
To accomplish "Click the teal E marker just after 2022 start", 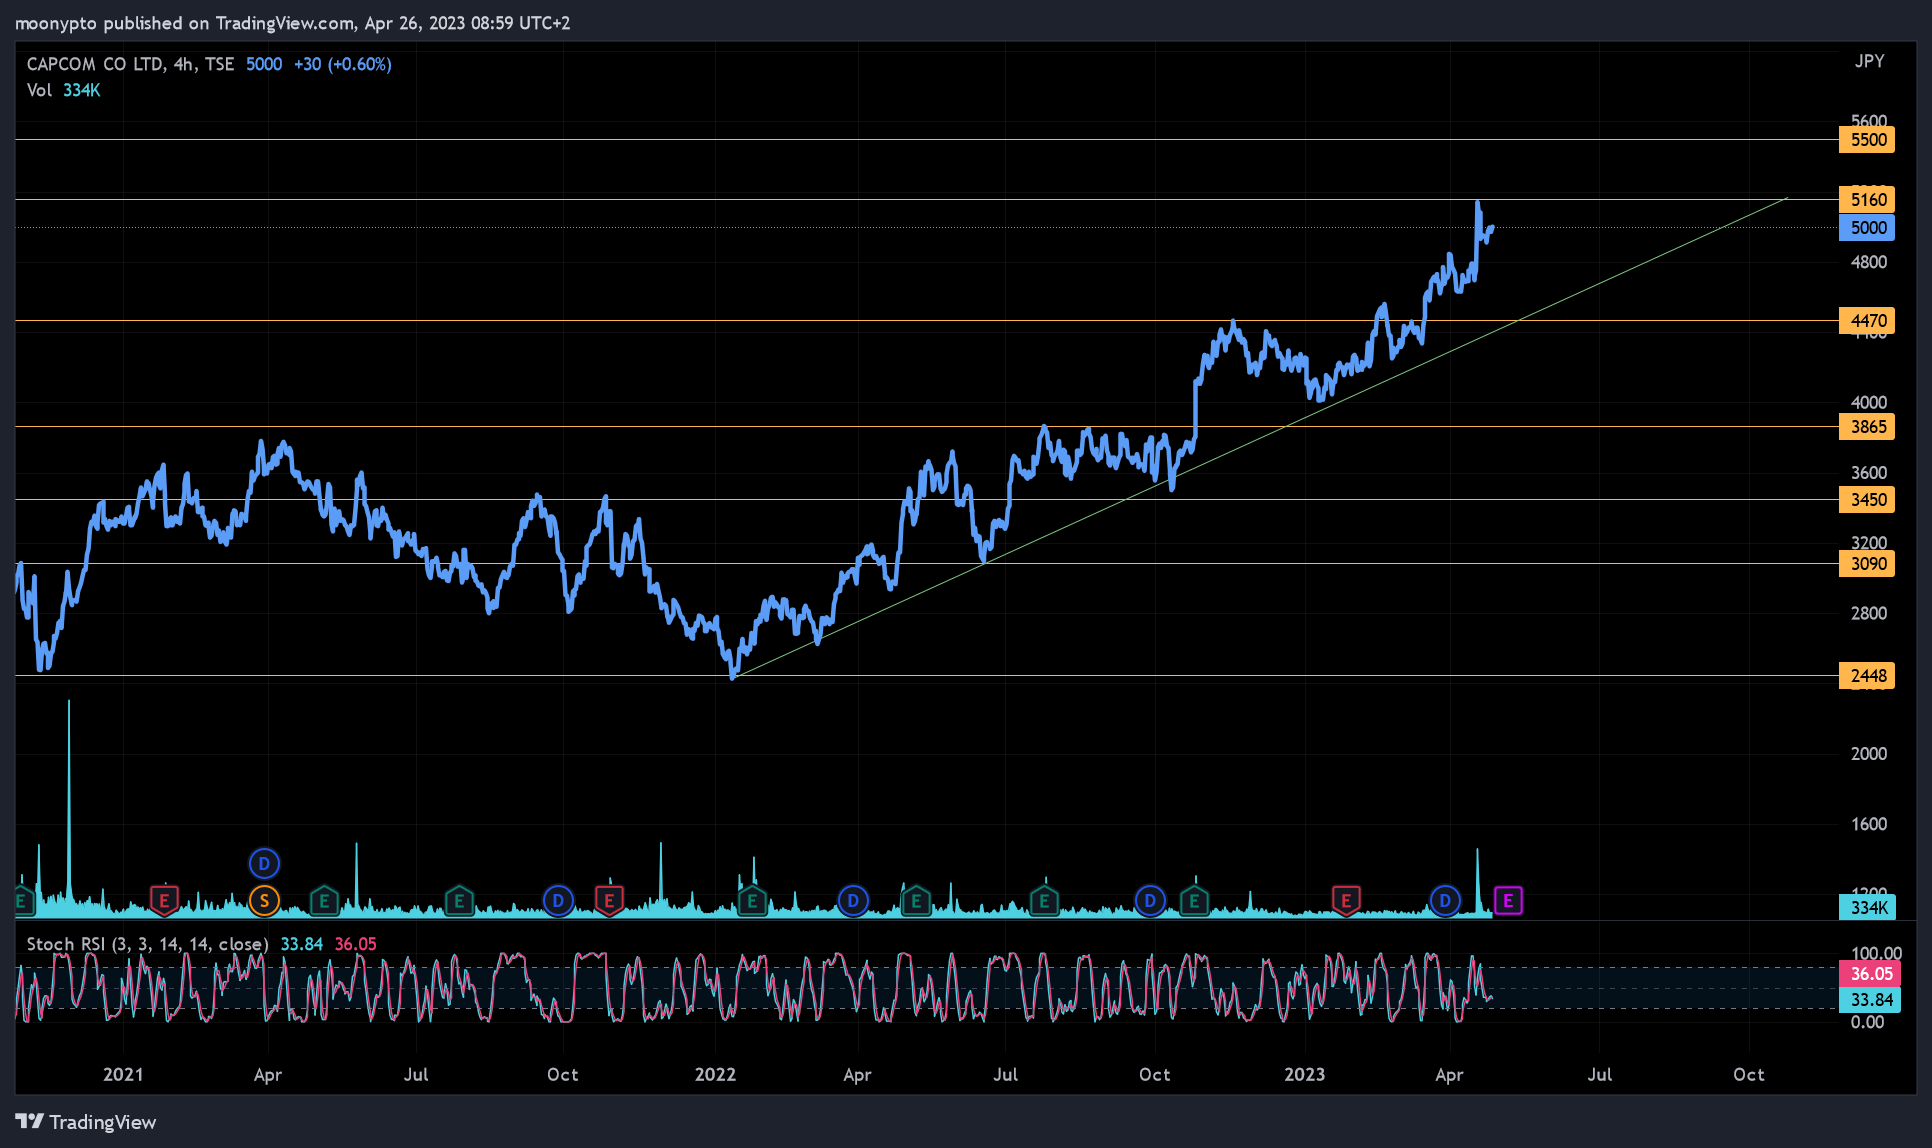I will tap(752, 901).
